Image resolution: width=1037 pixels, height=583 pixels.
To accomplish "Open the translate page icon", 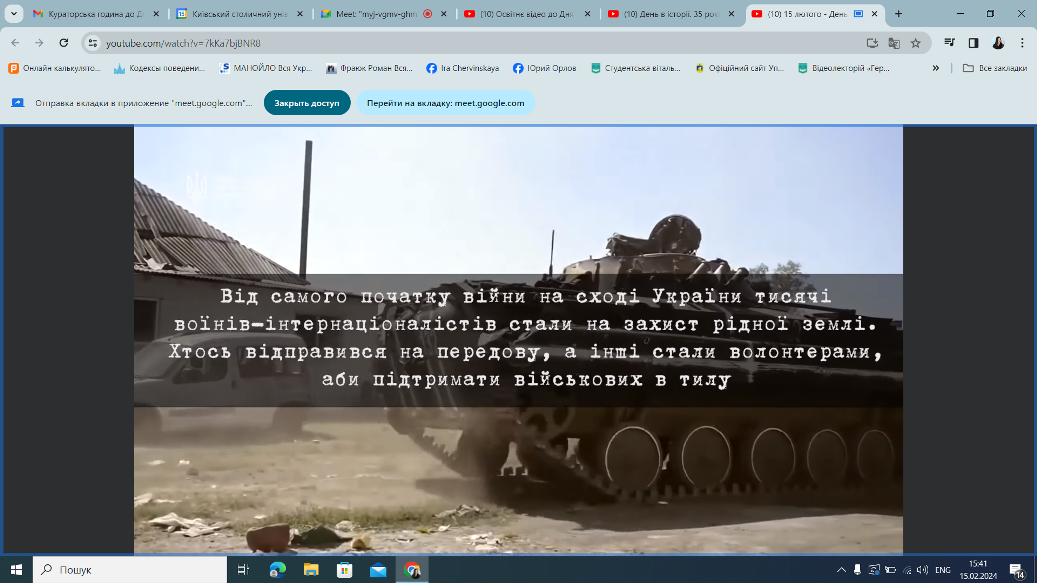I will click(894, 43).
